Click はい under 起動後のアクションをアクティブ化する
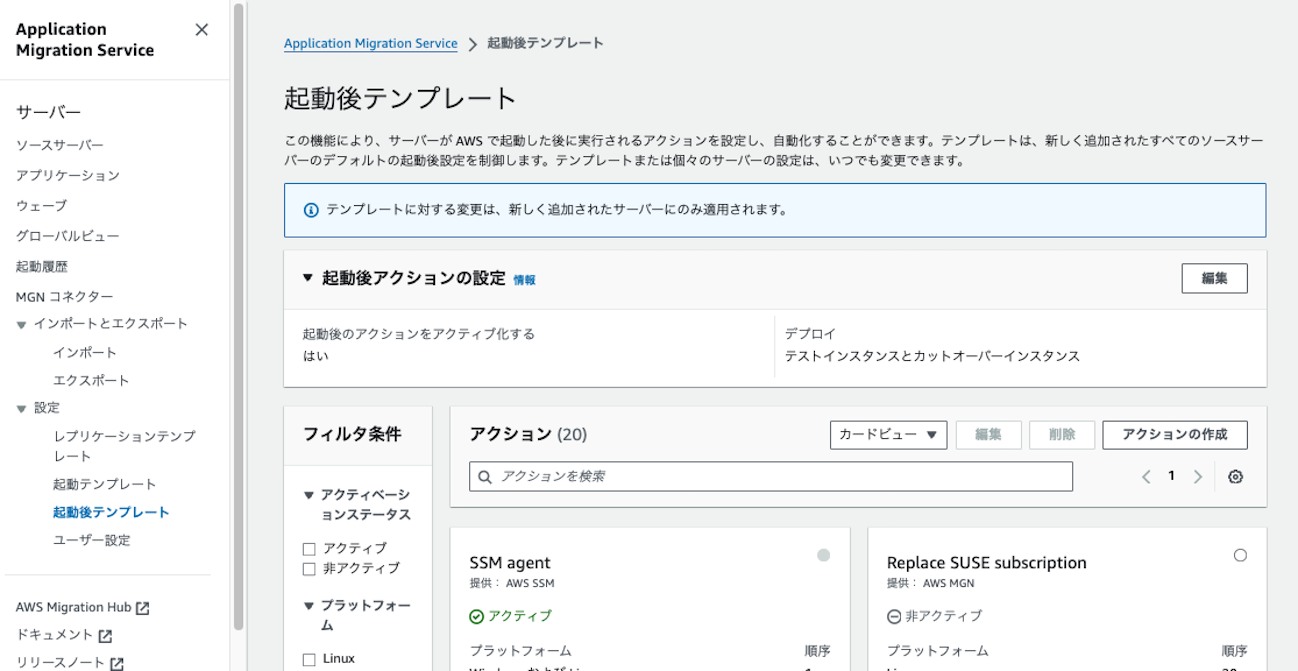 pos(315,357)
